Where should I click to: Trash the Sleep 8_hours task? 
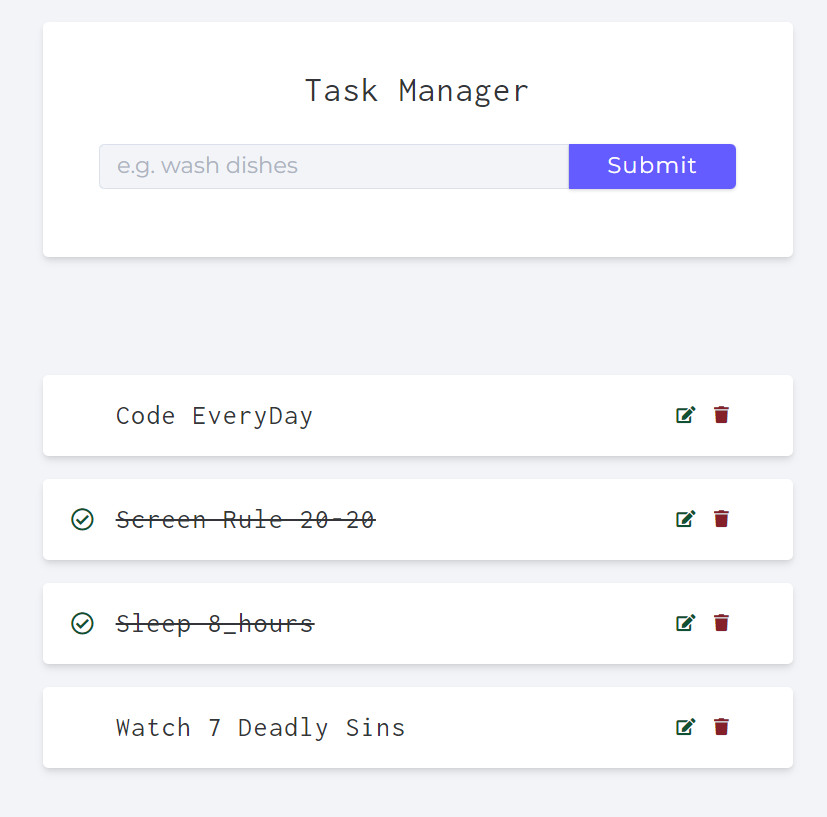coord(721,623)
